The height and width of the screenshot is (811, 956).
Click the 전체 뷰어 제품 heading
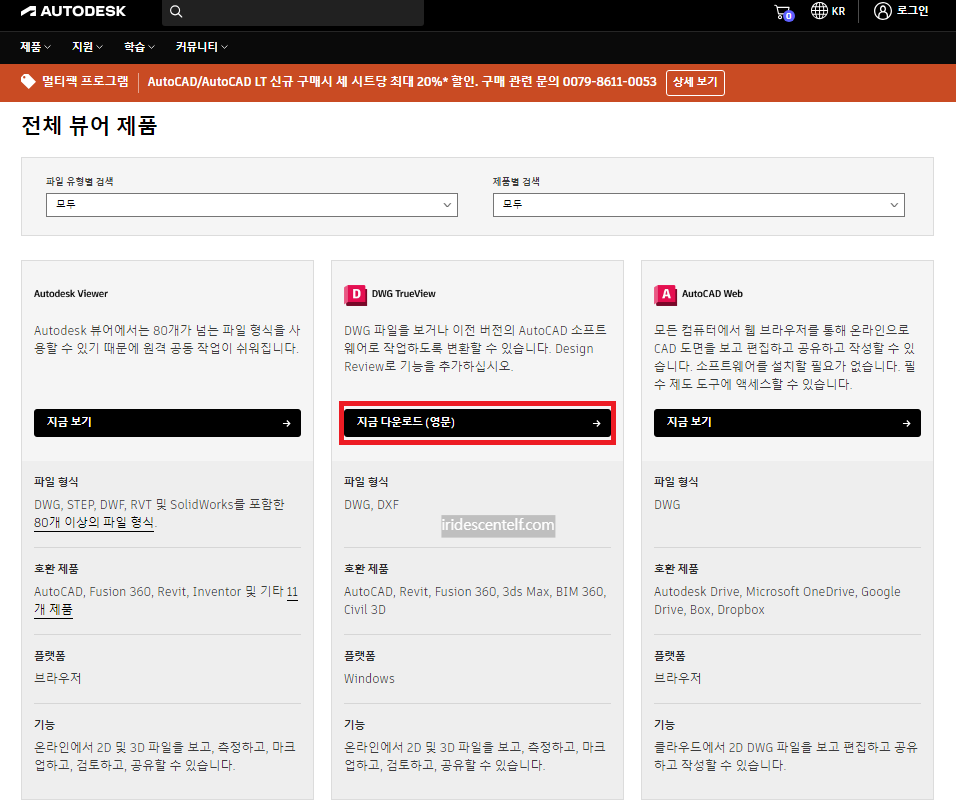tap(90, 126)
